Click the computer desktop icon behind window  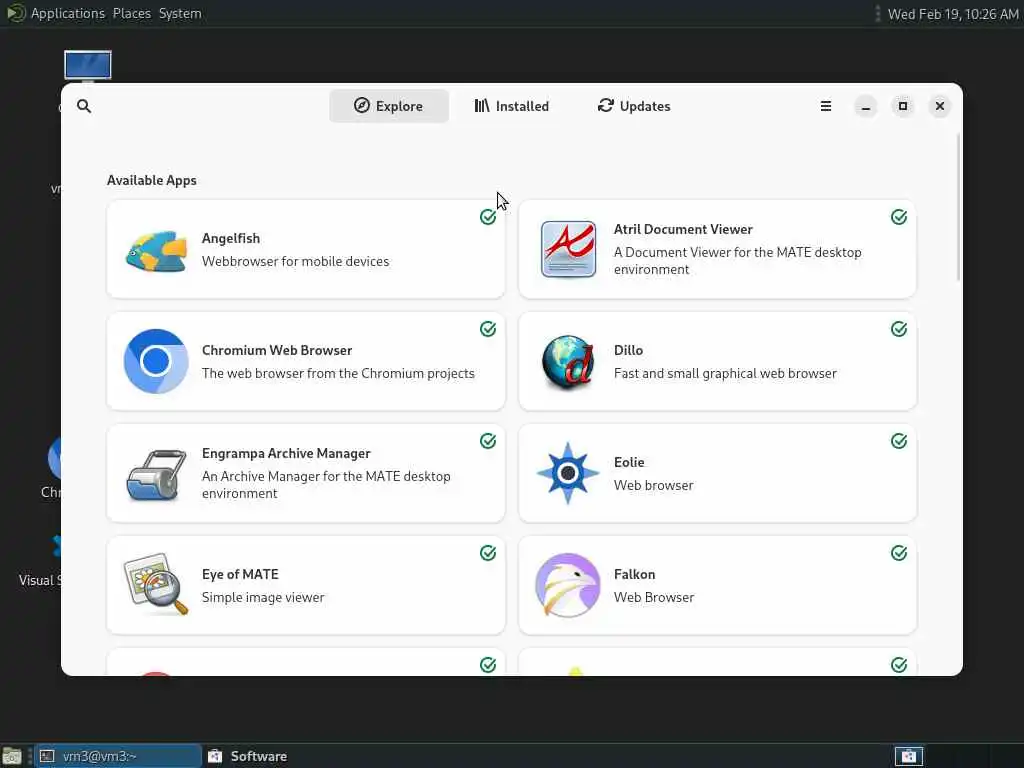point(88,66)
